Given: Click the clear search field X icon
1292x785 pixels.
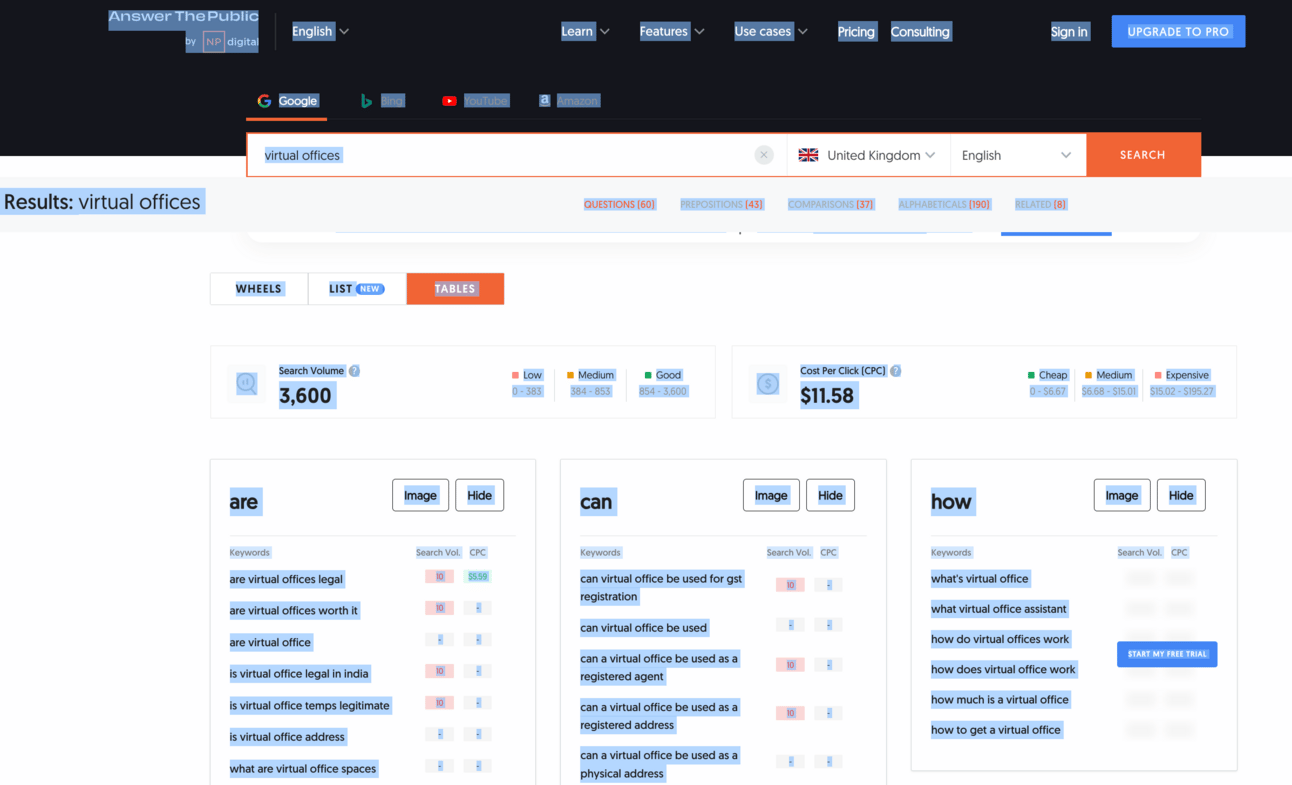Looking at the screenshot, I should (x=764, y=155).
